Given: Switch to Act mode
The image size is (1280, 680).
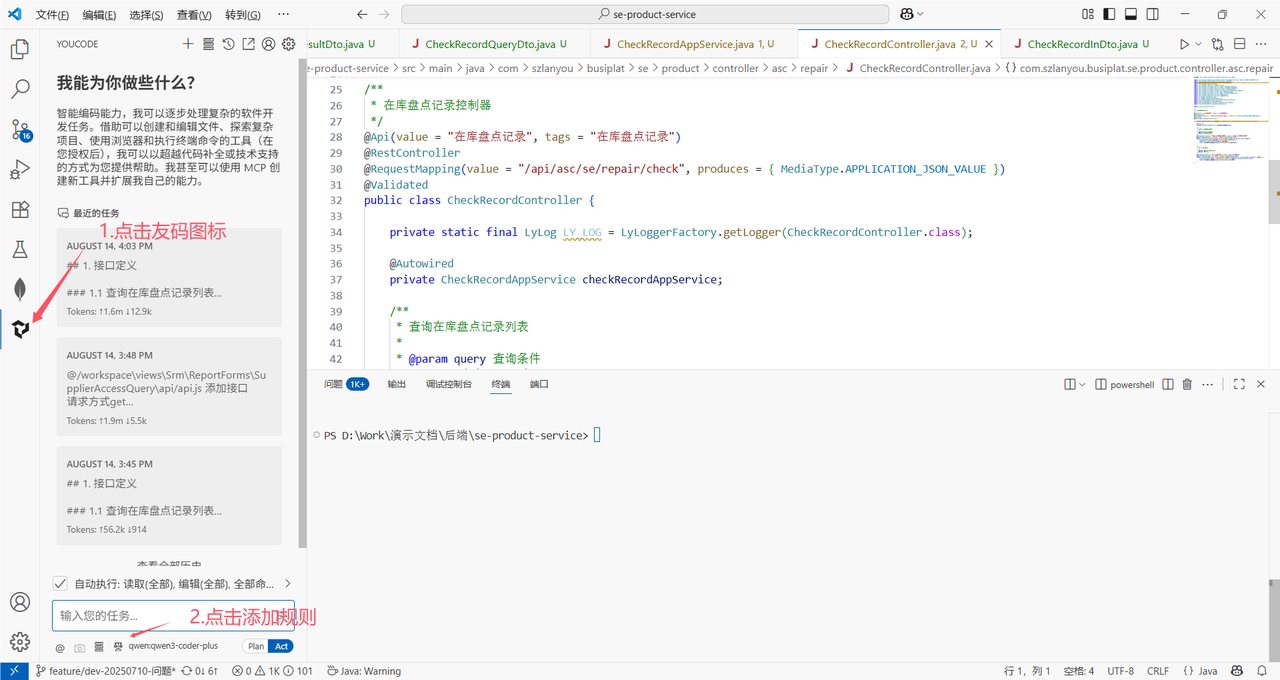Looking at the screenshot, I should [282, 646].
